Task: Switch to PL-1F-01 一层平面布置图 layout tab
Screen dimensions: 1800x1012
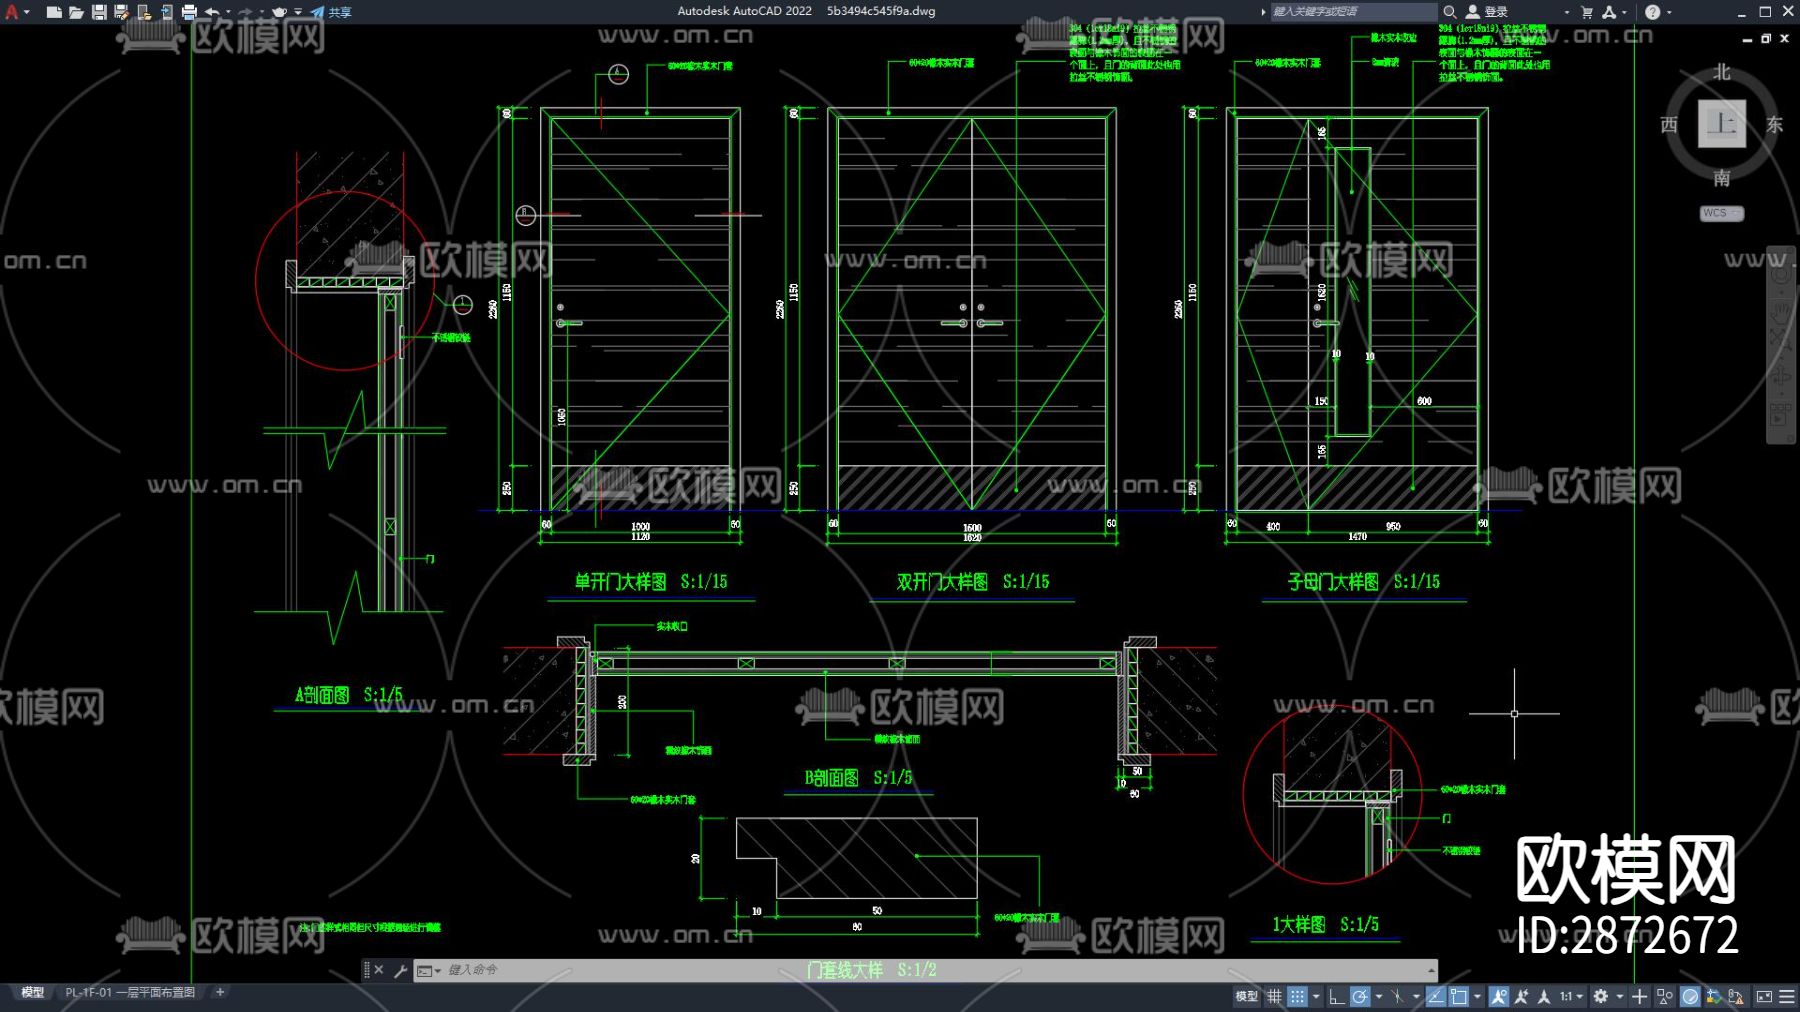Action: click(x=130, y=993)
